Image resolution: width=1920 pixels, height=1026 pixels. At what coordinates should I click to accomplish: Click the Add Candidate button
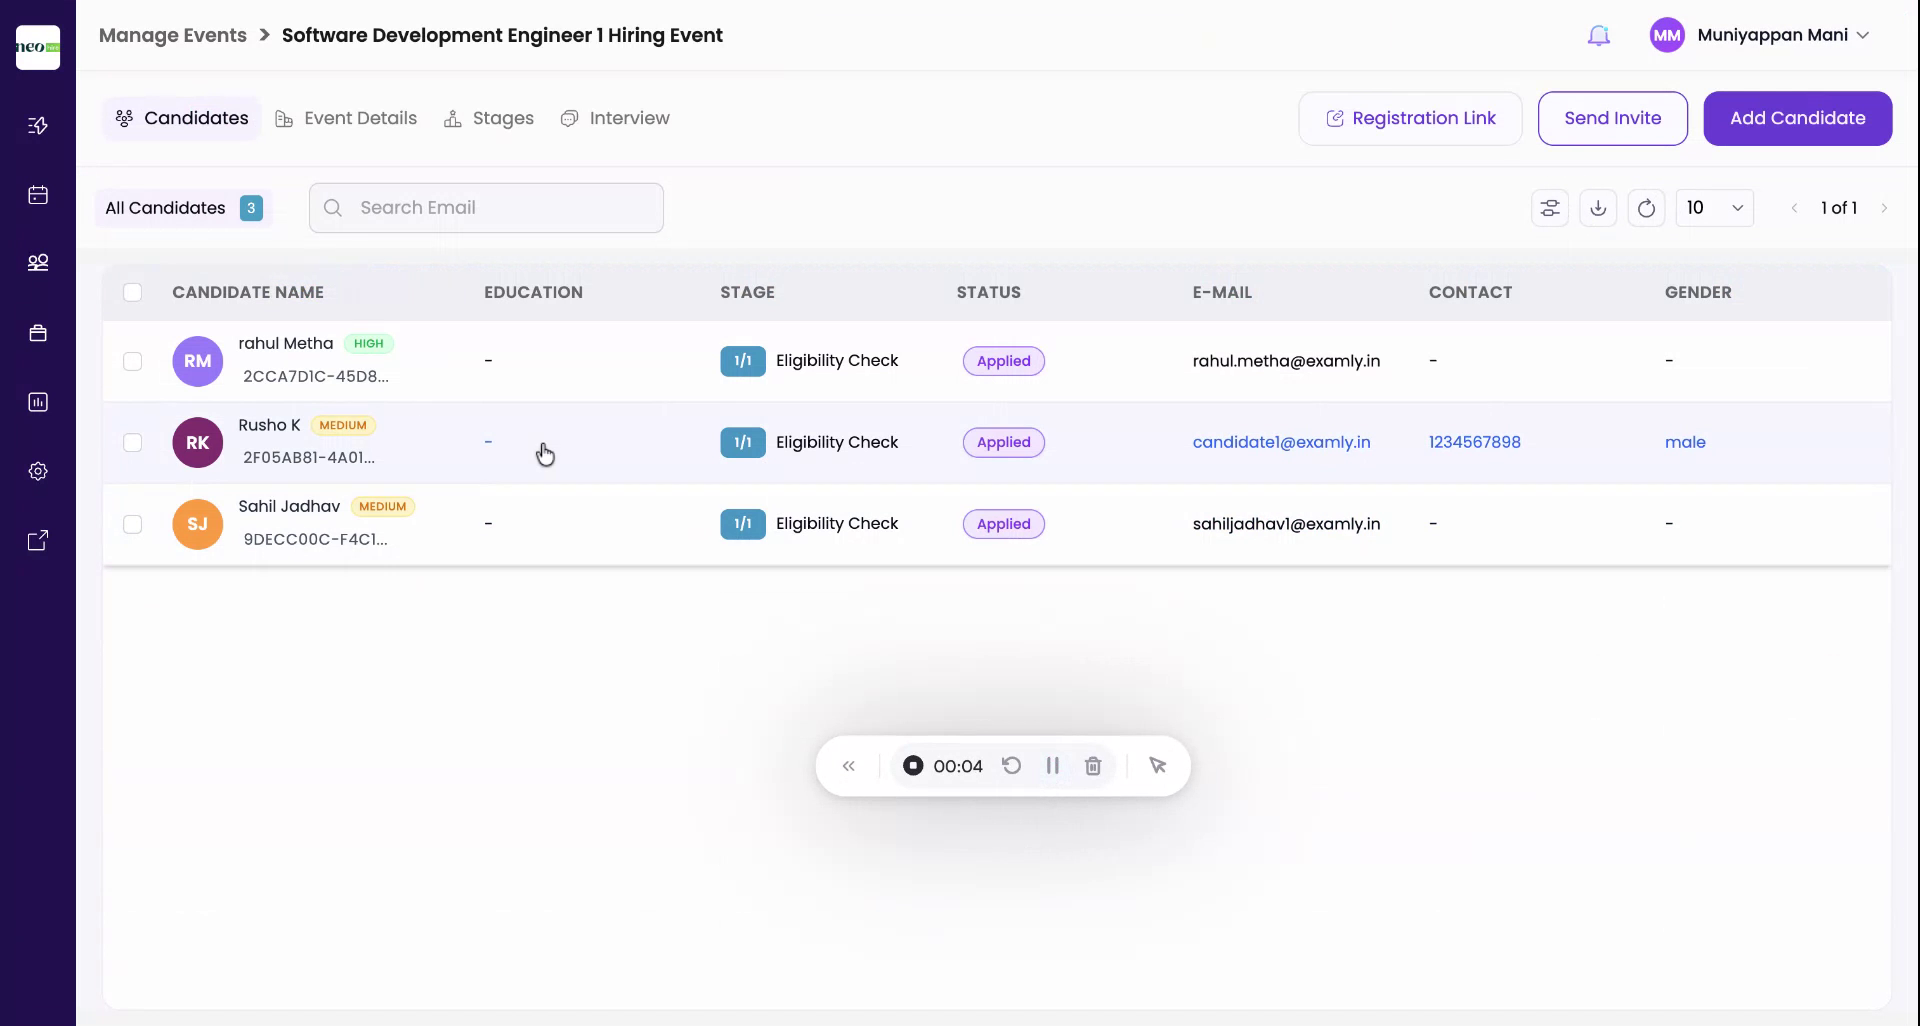[1797, 118]
